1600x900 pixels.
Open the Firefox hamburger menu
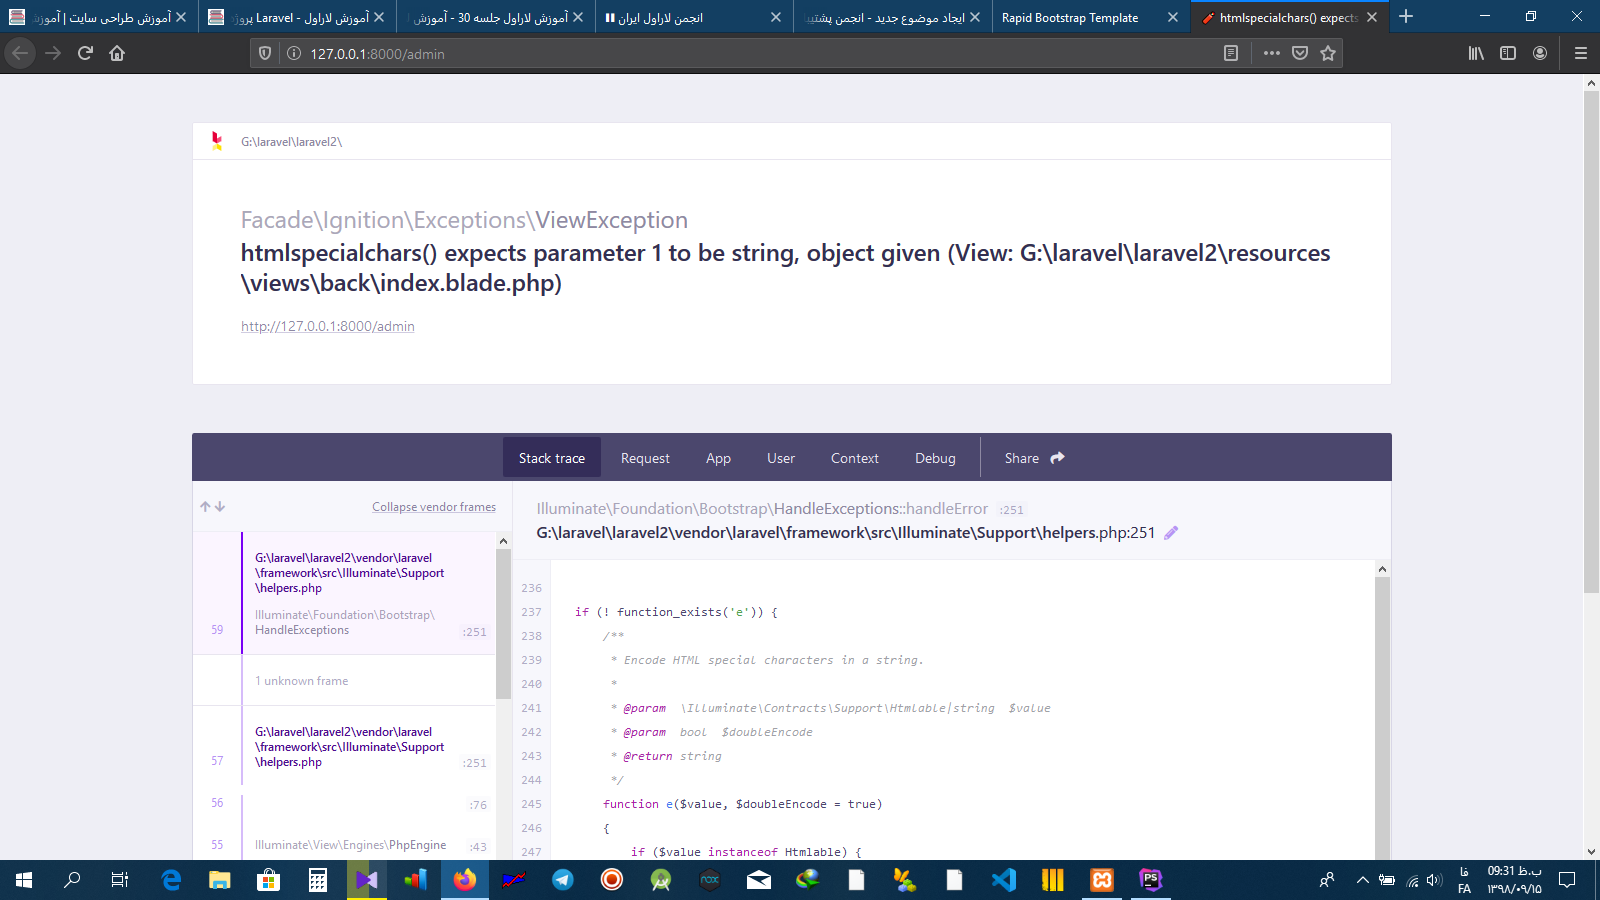tap(1580, 53)
